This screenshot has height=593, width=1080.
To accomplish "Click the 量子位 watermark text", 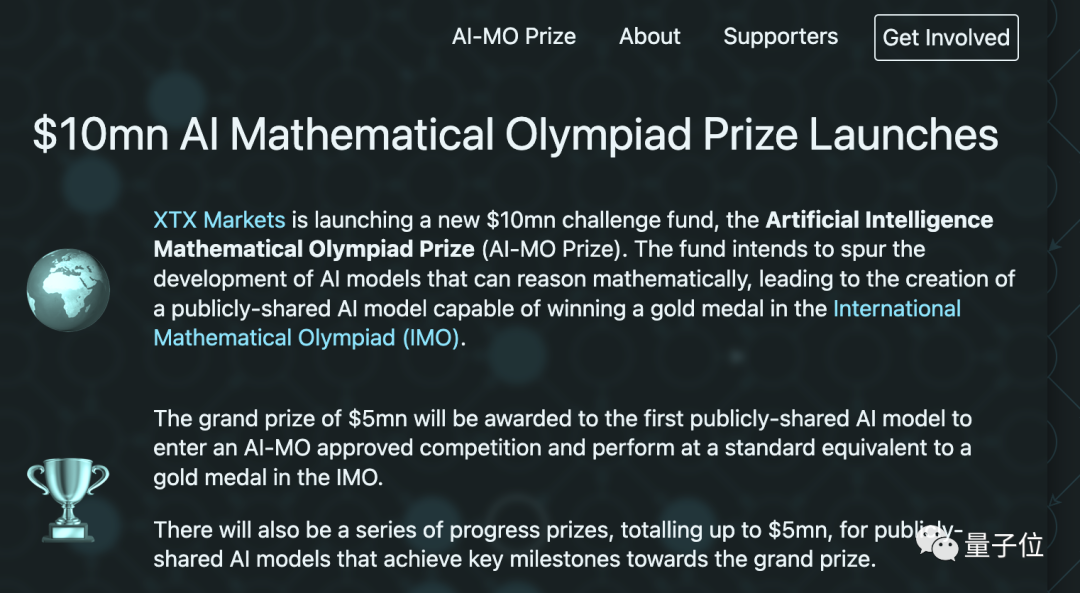I will coord(1004,545).
